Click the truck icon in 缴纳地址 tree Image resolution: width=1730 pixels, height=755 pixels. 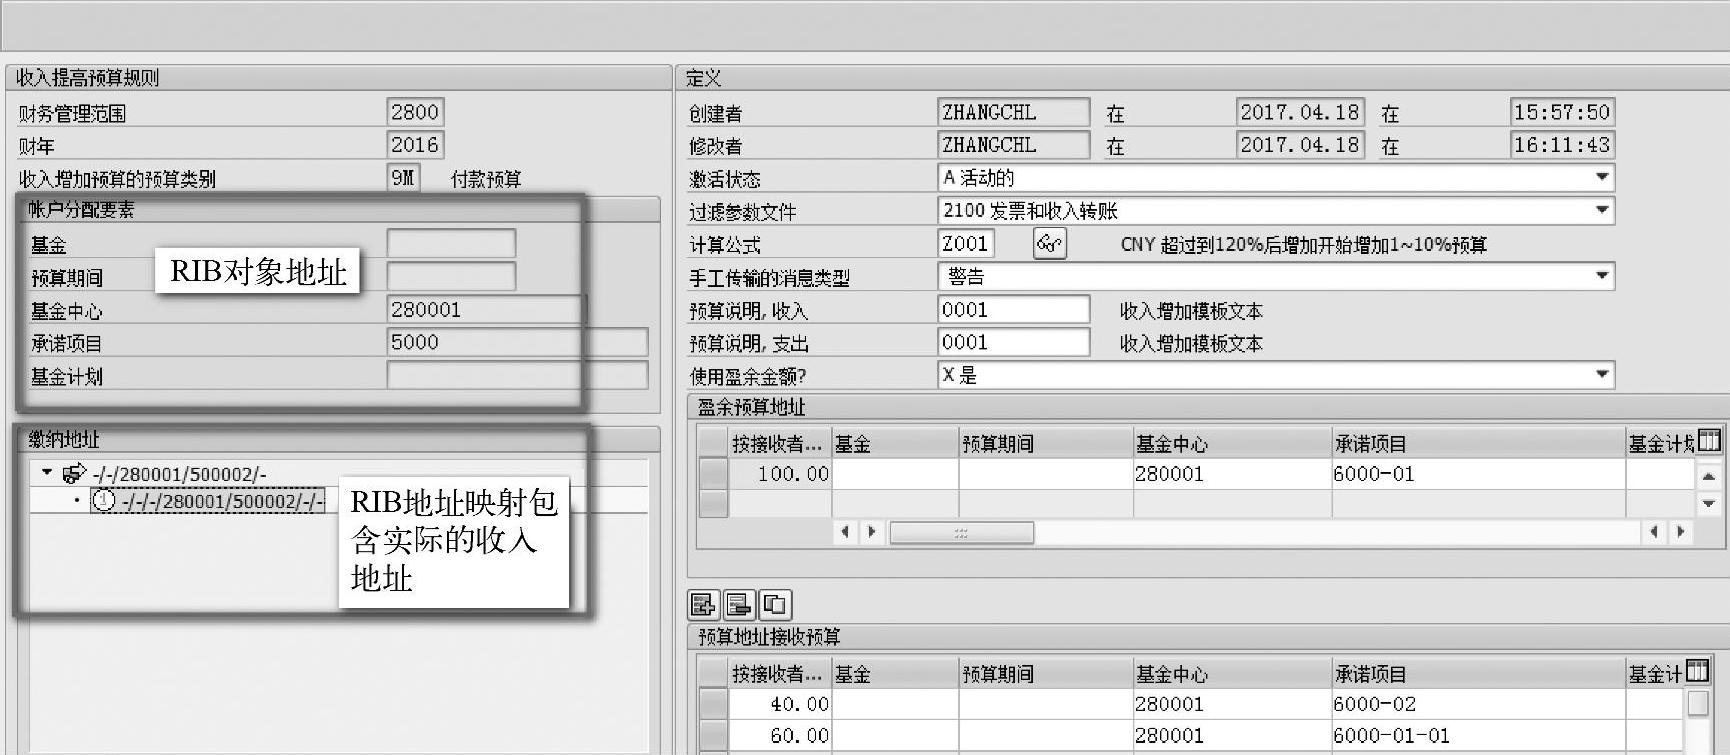tap(74, 473)
